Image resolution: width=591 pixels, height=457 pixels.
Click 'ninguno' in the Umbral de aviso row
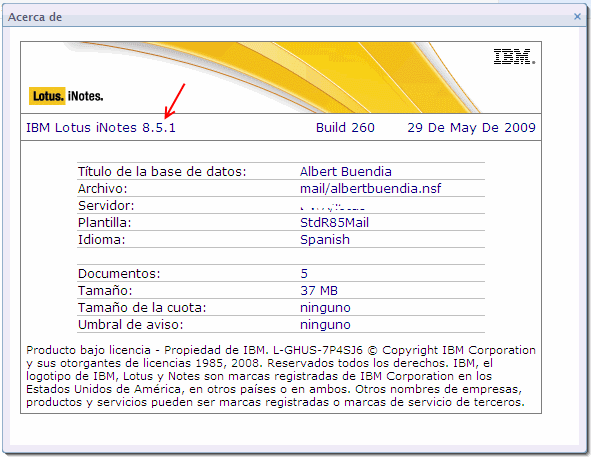[325, 325]
